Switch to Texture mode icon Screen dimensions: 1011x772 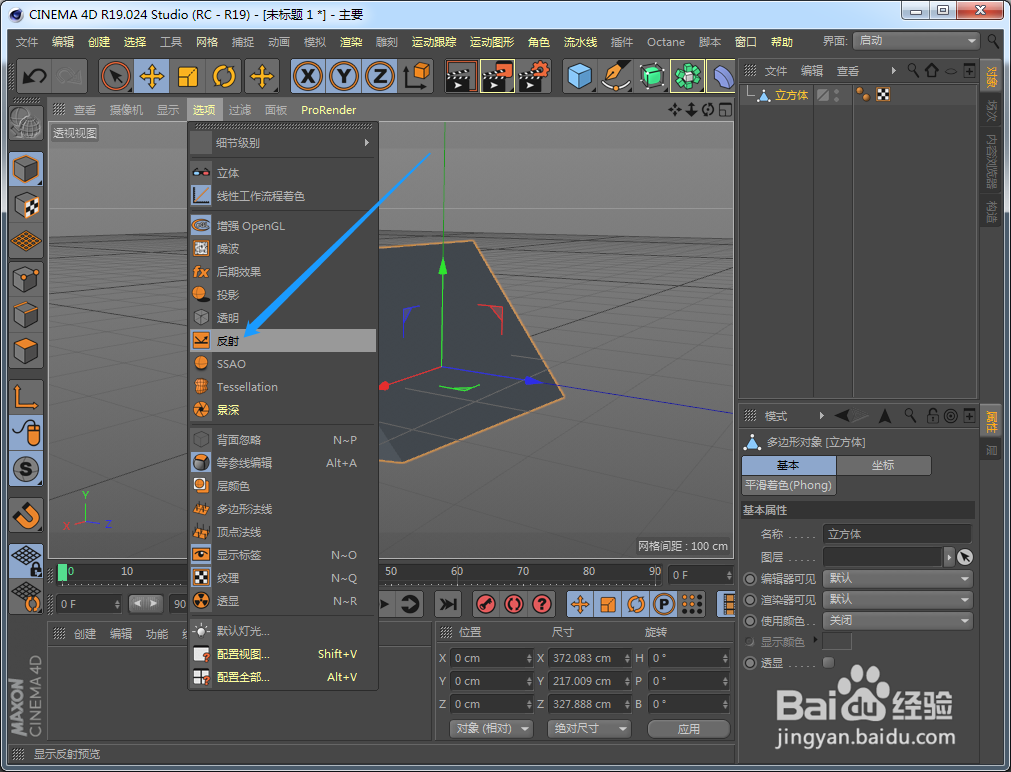click(26, 206)
